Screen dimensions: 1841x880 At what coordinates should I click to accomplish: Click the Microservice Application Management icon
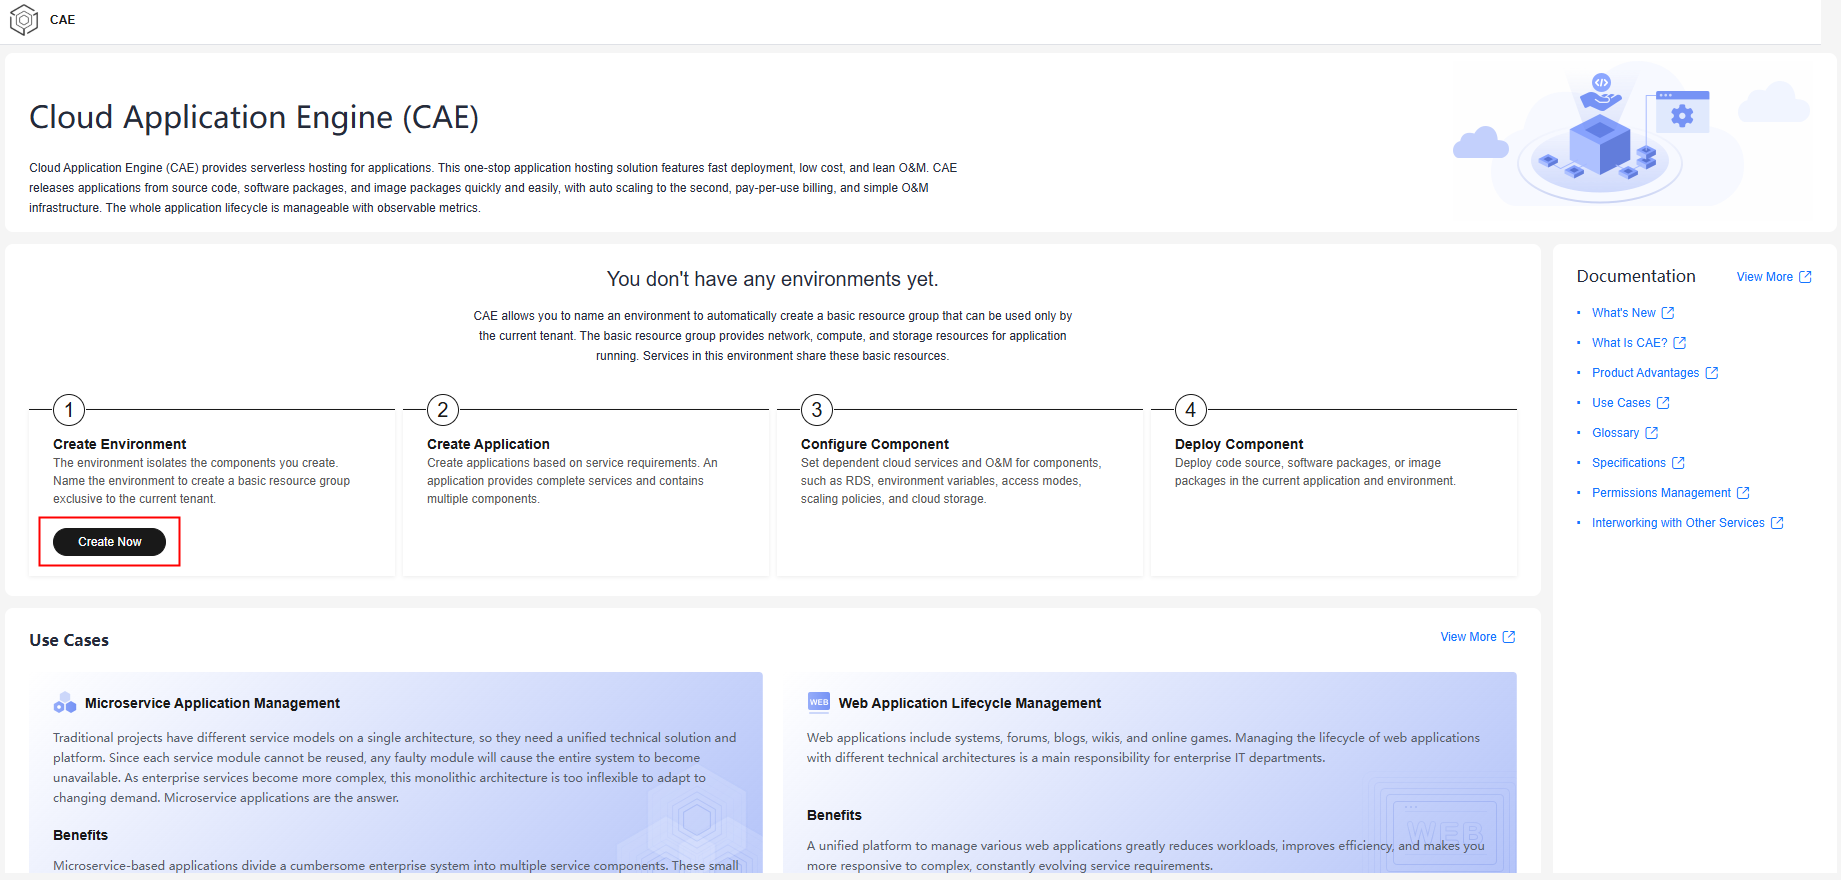[65, 703]
